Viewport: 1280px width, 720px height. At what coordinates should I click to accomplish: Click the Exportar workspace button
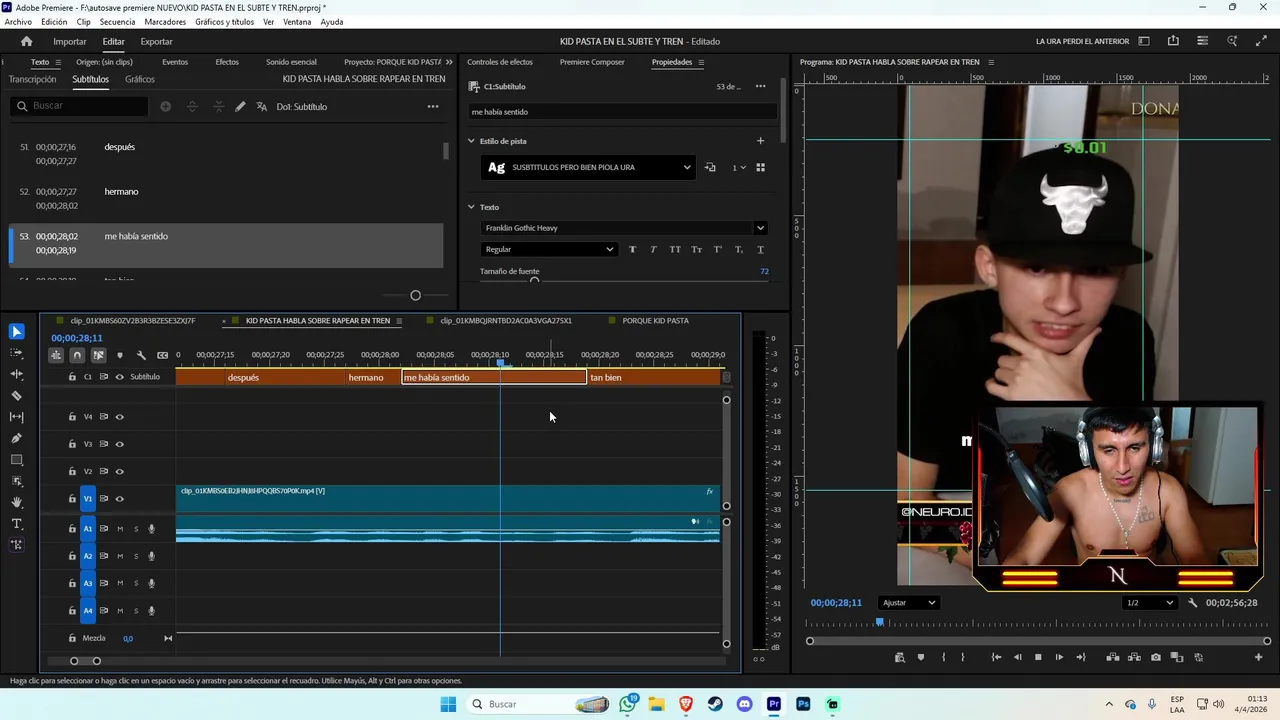click(x=156, y=41)
